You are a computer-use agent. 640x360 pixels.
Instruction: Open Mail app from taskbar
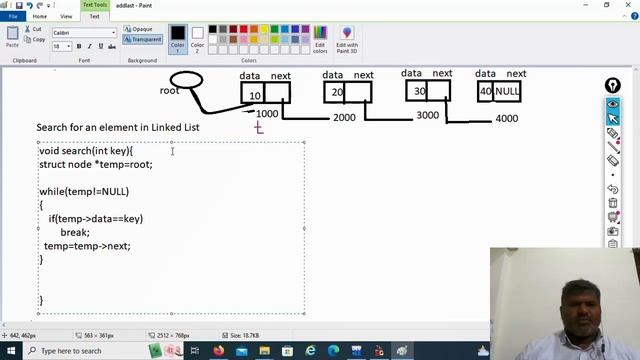pyautogui.click(x=242, y=351)
